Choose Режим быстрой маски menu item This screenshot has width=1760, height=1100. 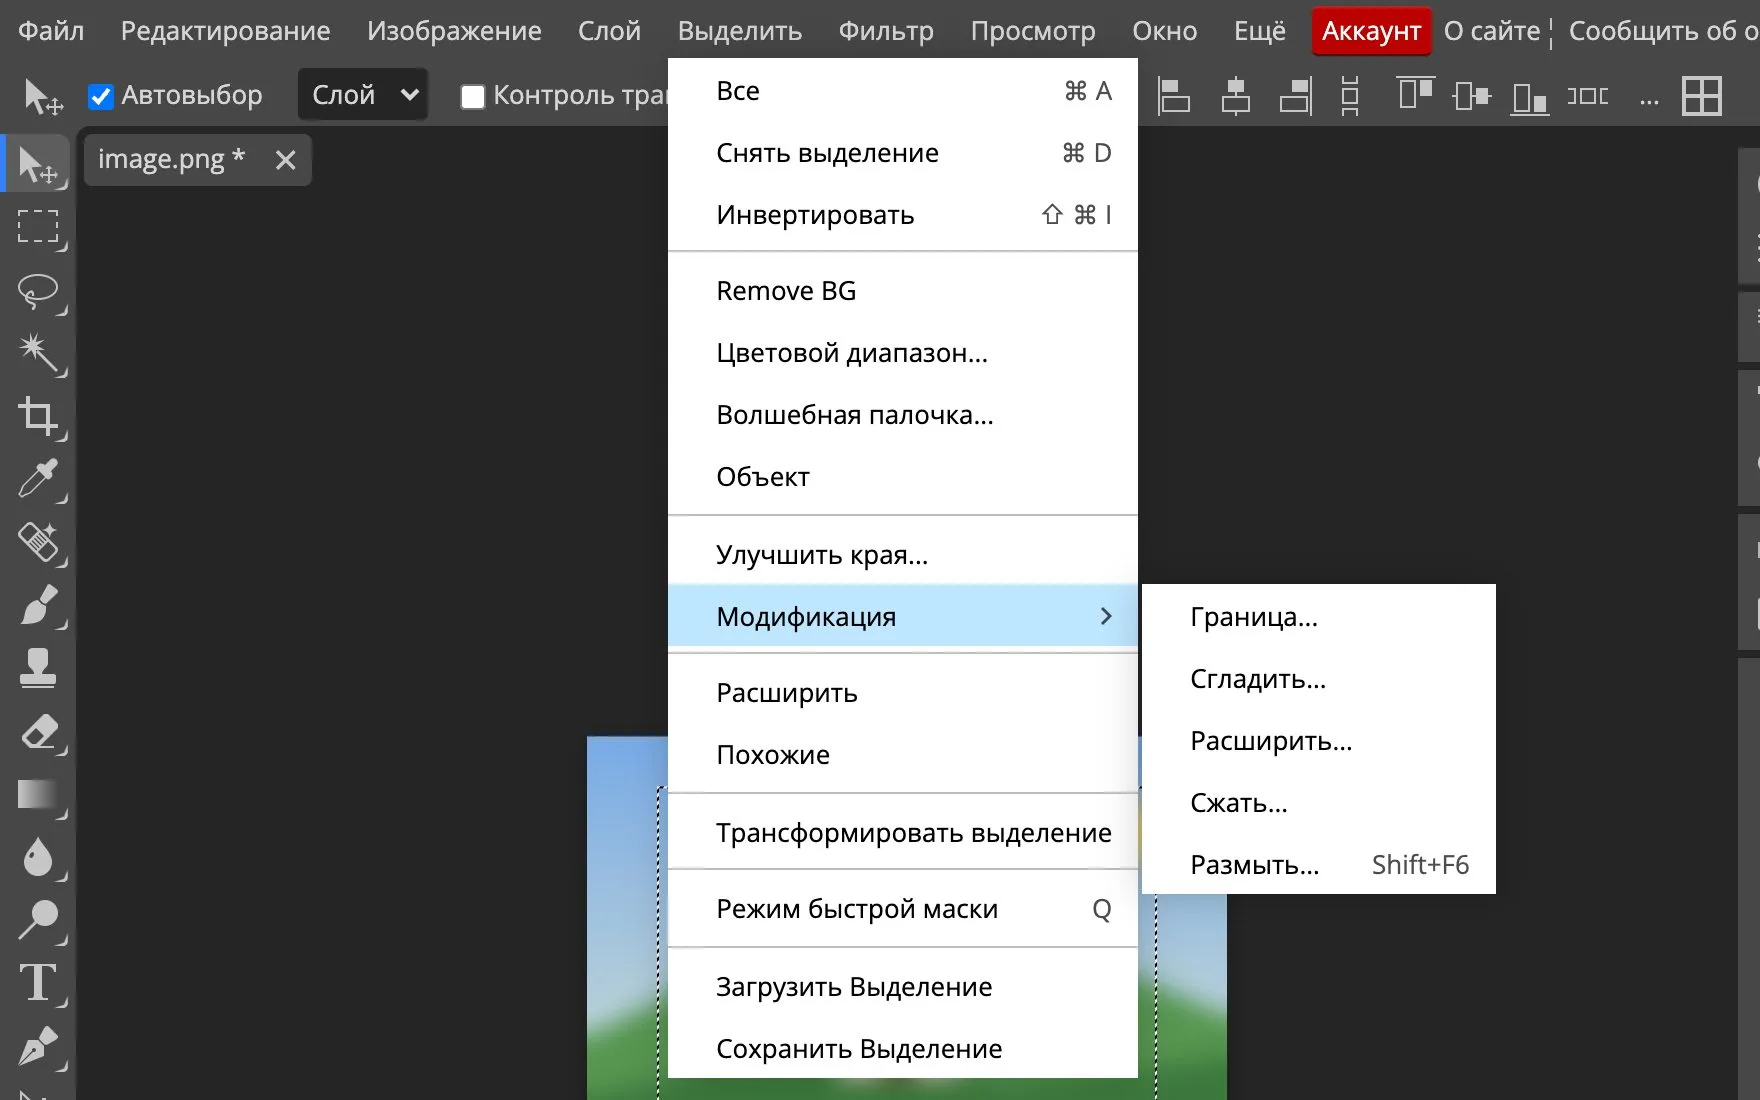tap(902, 909)
